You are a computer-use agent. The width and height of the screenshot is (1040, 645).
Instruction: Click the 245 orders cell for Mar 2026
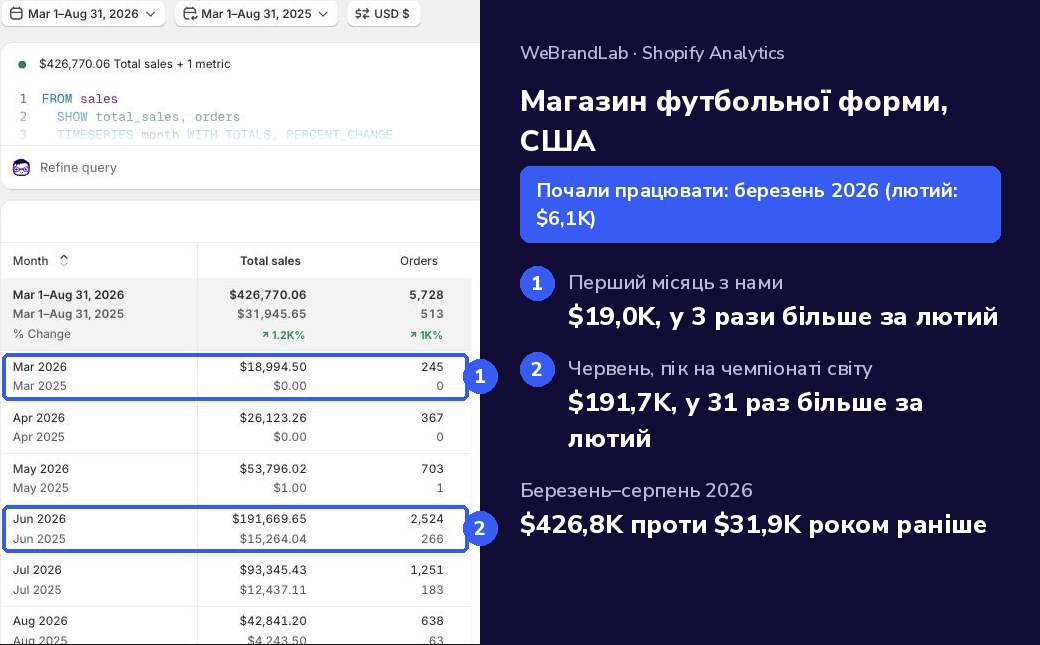point(432,366)
